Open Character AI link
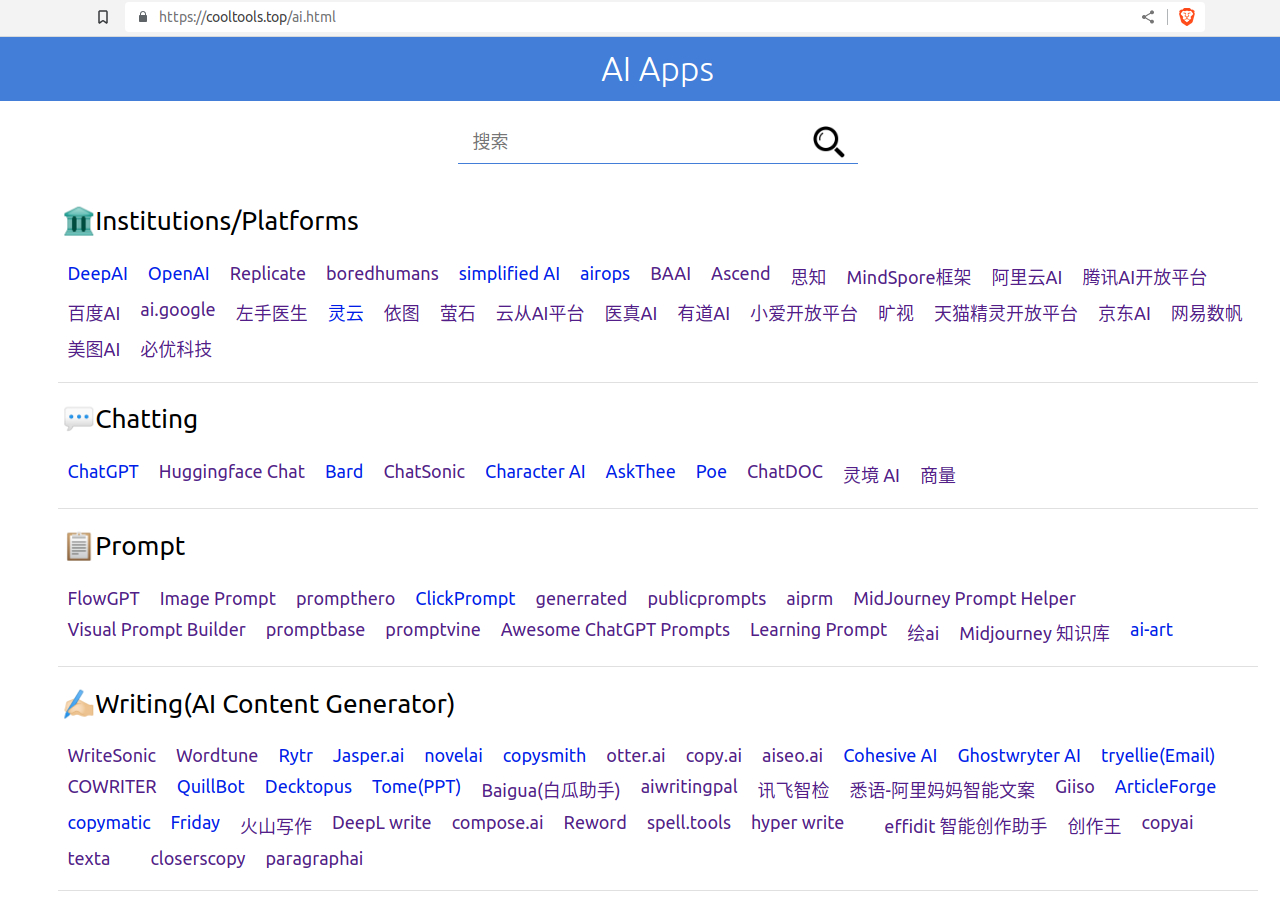The width and height of the screenshot is (1280, 905). point(535,472)
